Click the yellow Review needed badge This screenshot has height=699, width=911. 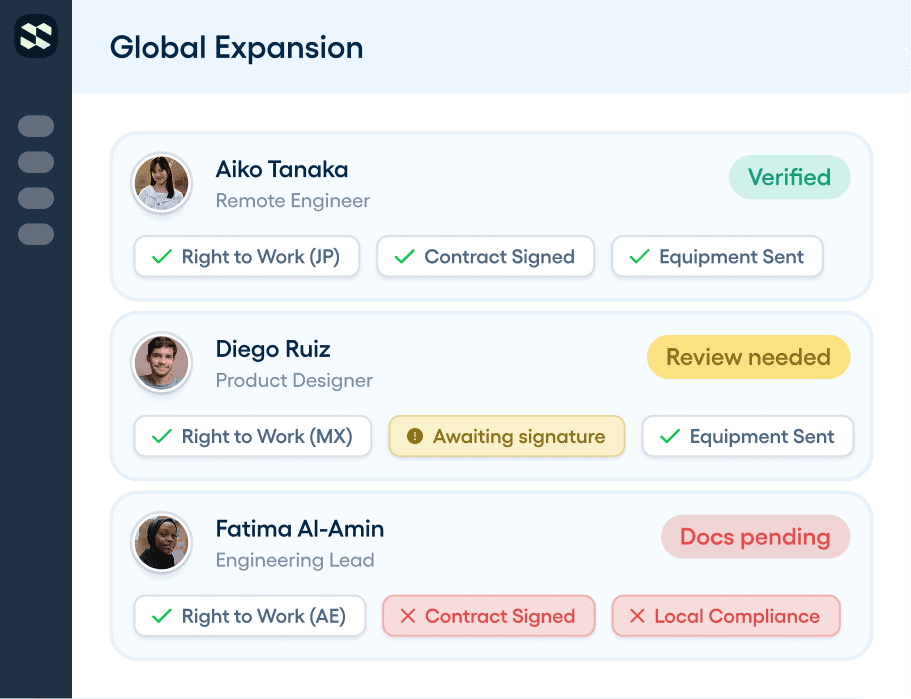point(748,357)
